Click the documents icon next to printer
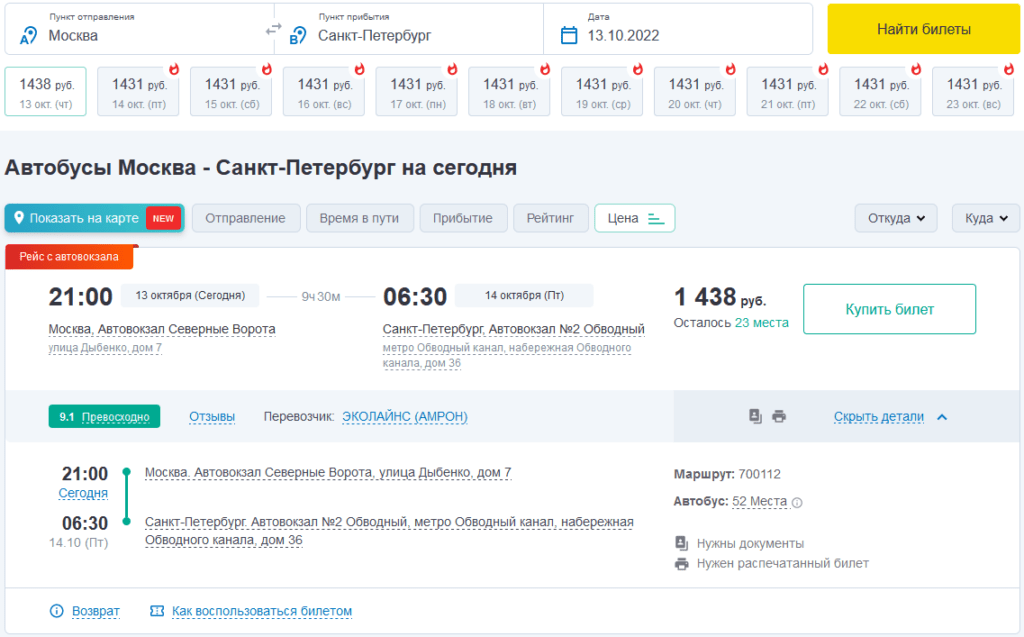 coord(756,416)
